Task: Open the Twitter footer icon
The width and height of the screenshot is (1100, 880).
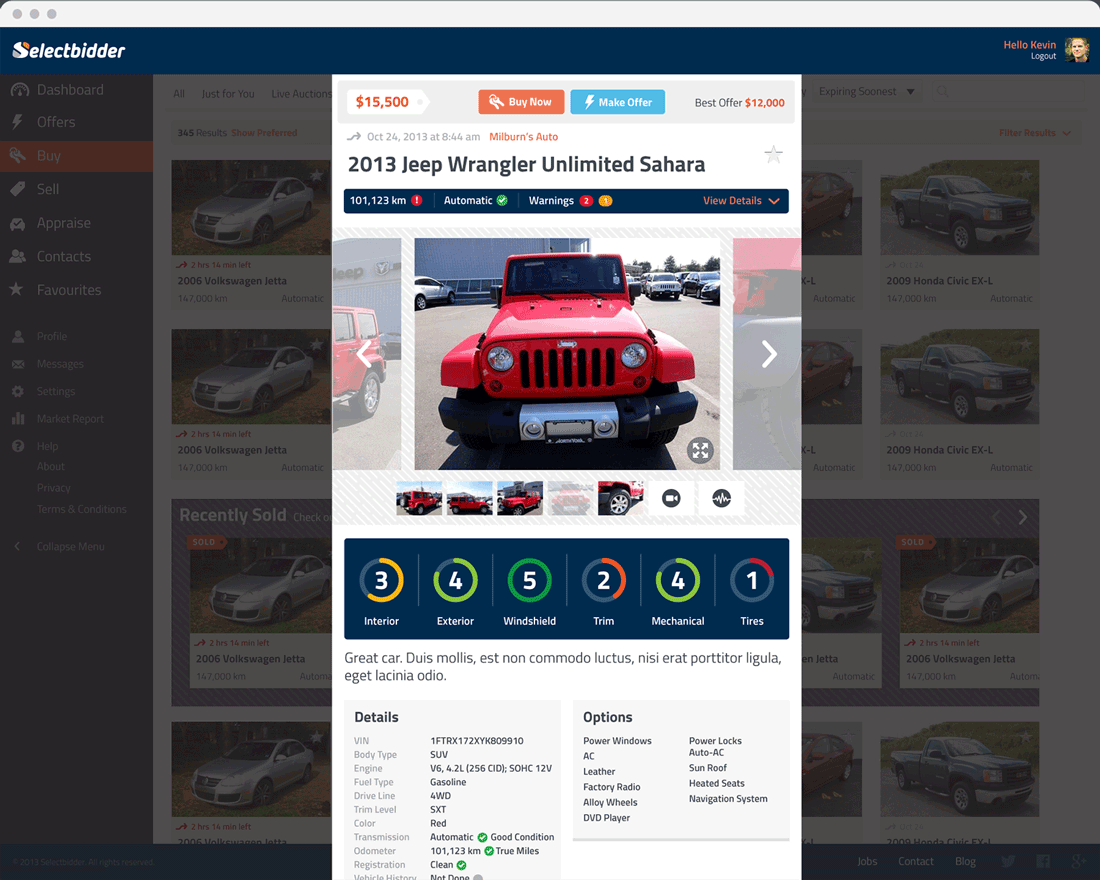Action: click(1008, 861)
